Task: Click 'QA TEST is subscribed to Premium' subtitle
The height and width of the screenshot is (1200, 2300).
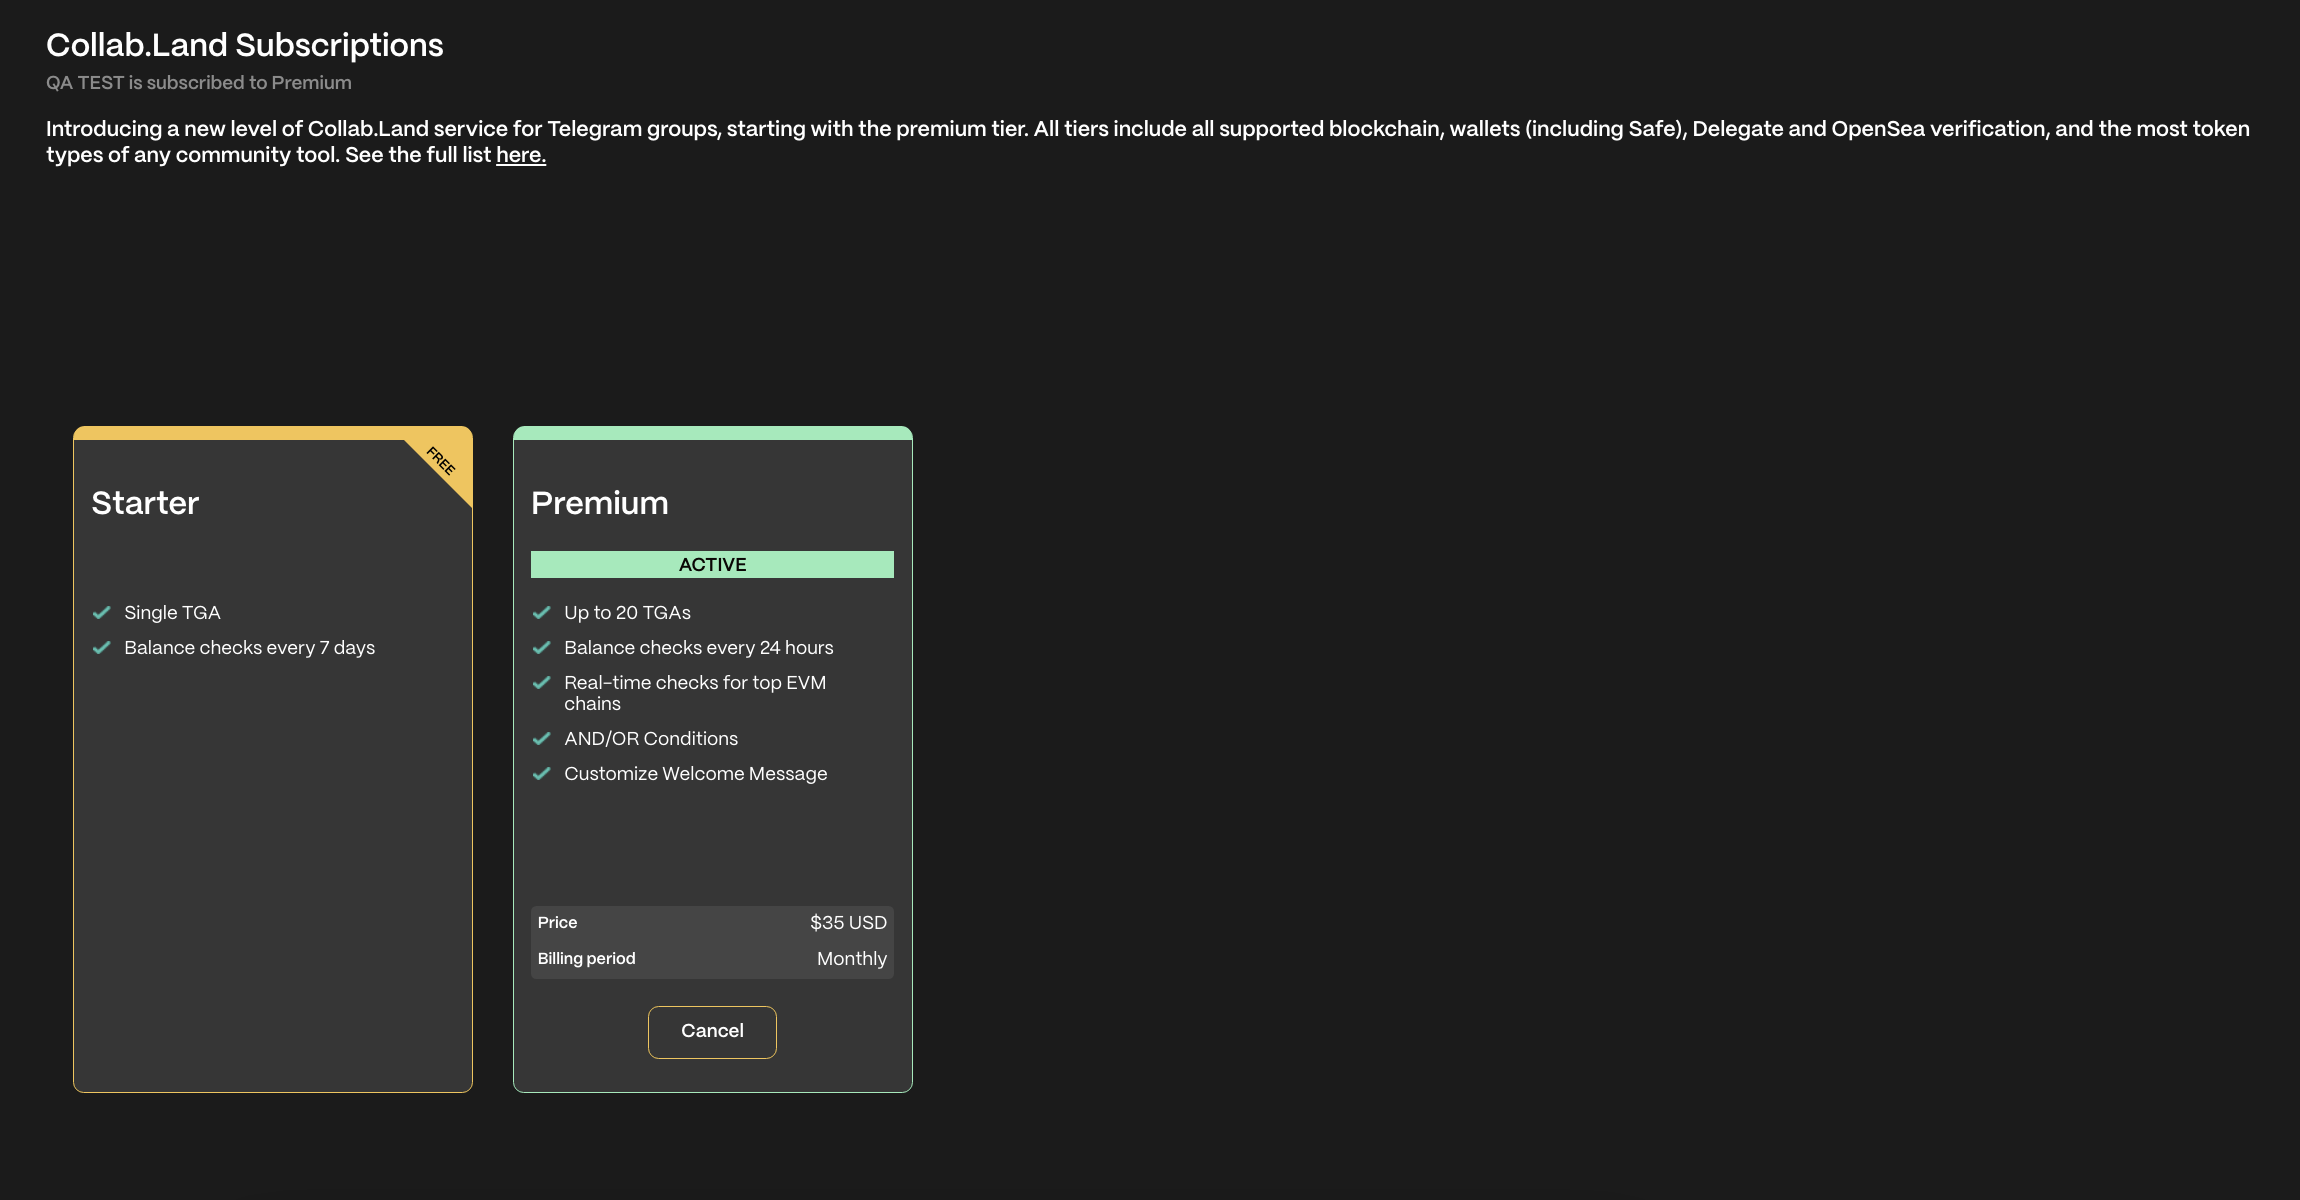Action: (199, 83)
